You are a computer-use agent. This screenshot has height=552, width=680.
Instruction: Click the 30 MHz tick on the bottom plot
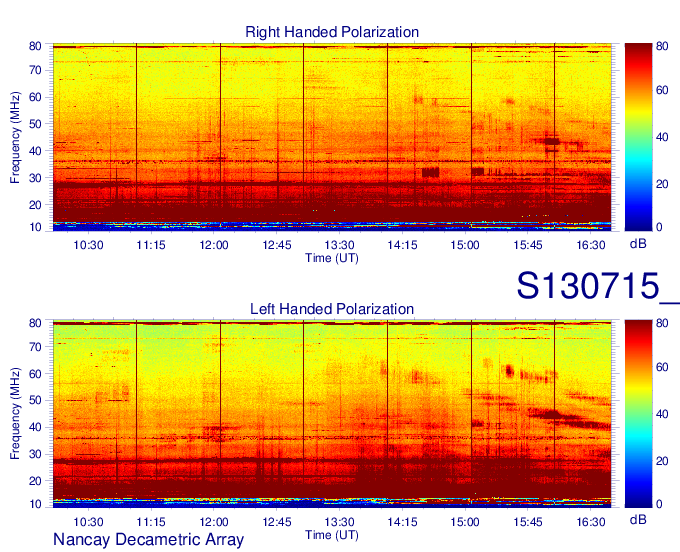[35, 454]
